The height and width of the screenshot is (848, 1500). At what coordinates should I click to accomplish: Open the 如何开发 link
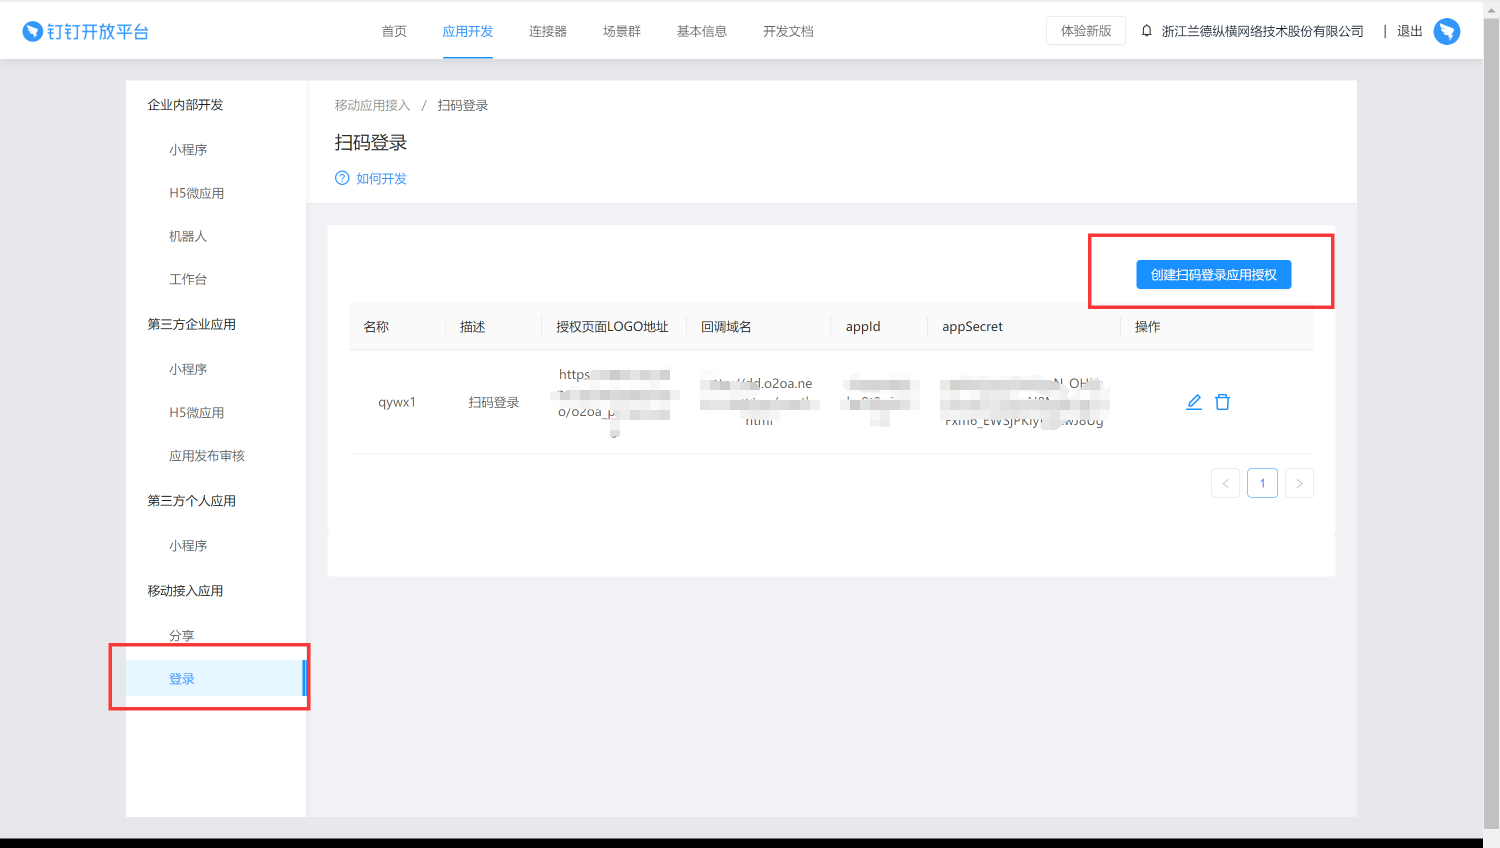[379, 178]
